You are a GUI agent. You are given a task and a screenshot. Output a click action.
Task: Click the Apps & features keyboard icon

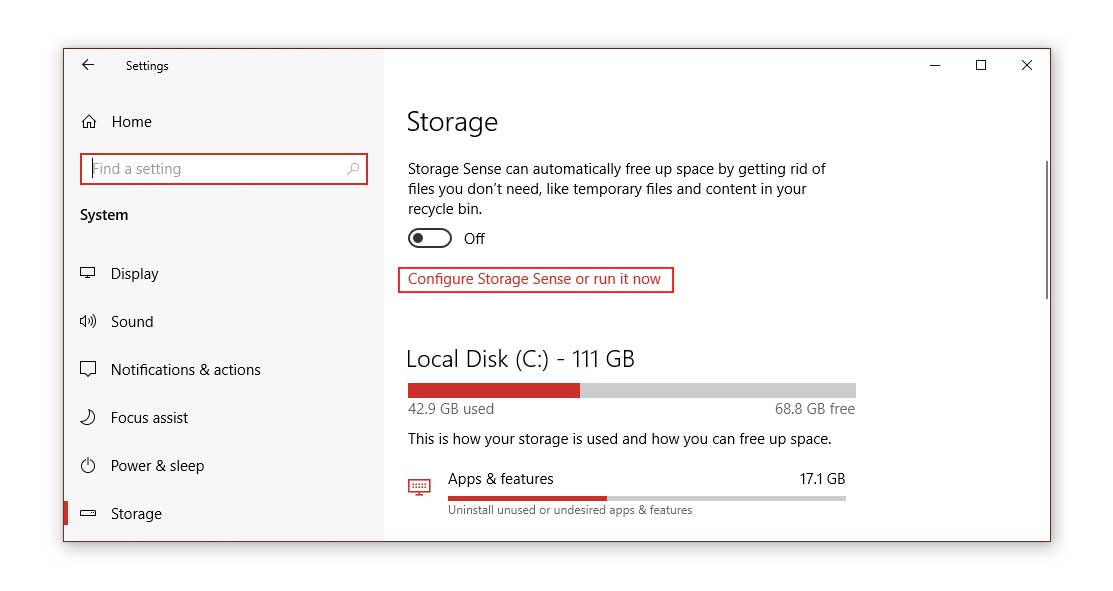point(419,487)
